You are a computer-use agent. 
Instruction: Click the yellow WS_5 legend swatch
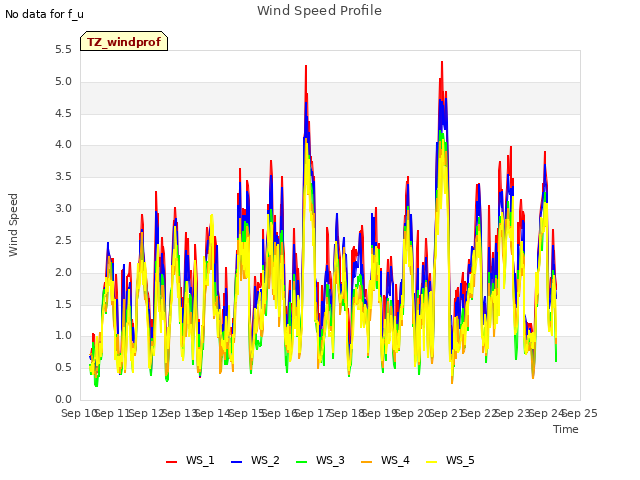coord(431,462)
